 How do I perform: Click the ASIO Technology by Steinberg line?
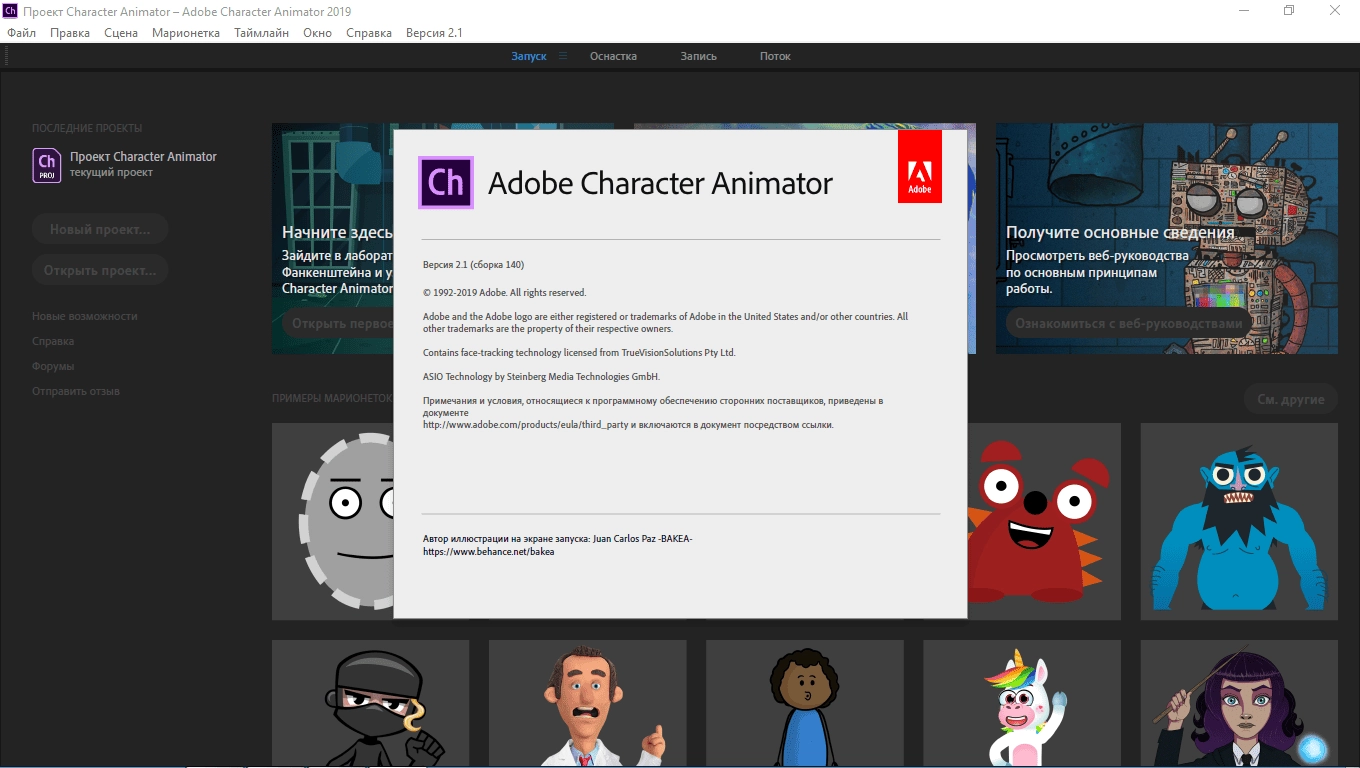(x=541, y=377)
